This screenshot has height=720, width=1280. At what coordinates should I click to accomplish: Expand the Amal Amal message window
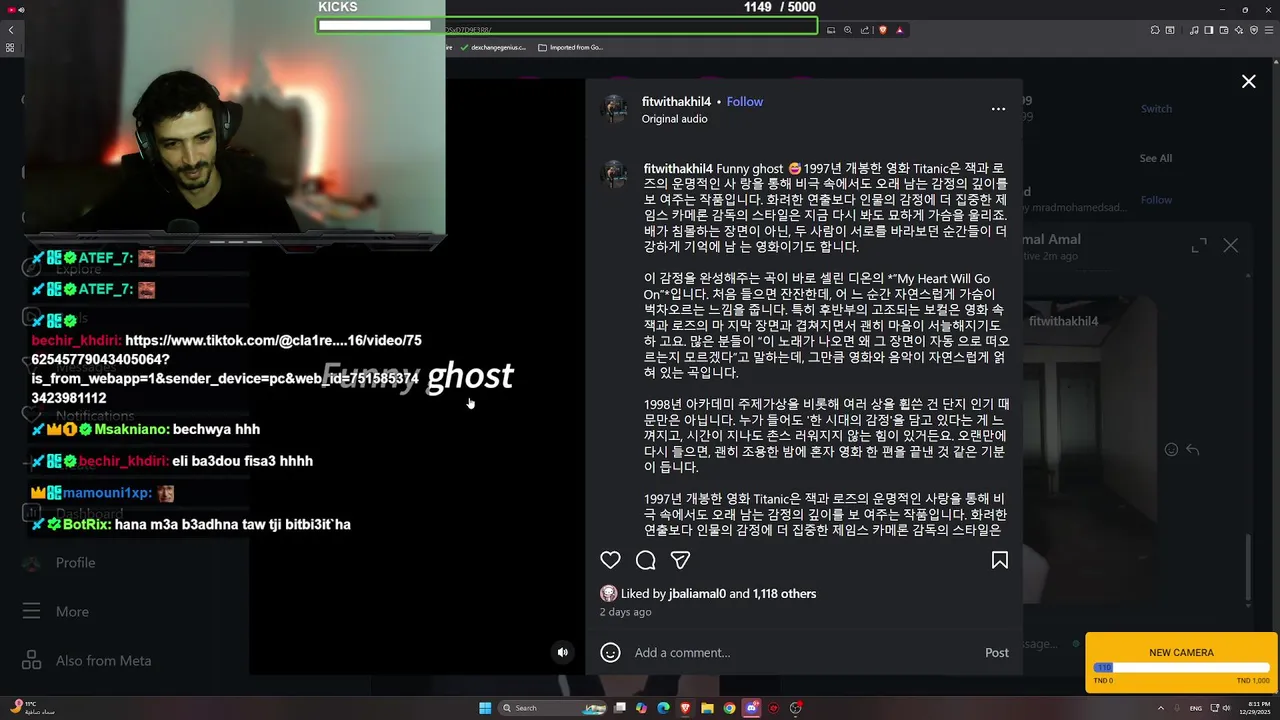point(1199,246)
